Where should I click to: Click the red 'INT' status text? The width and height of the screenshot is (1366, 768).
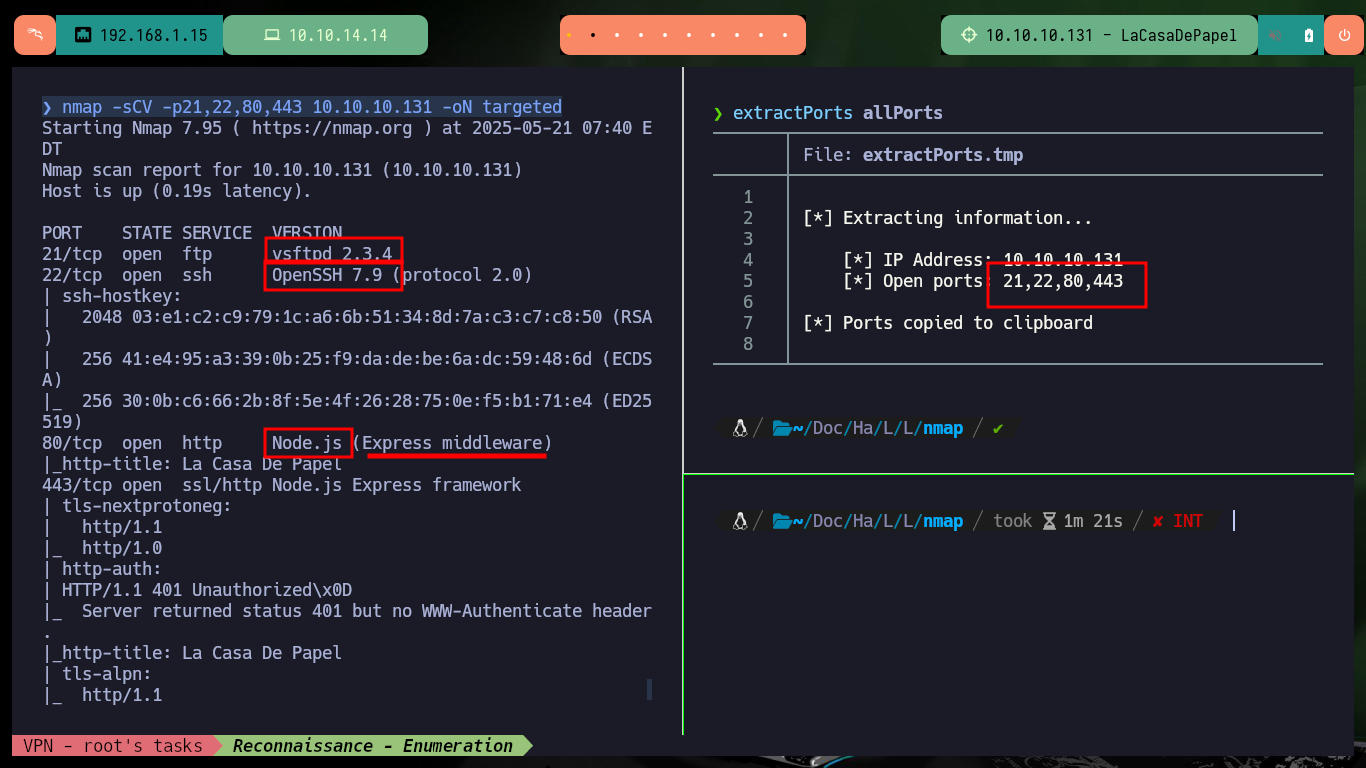coord(1188,521)
